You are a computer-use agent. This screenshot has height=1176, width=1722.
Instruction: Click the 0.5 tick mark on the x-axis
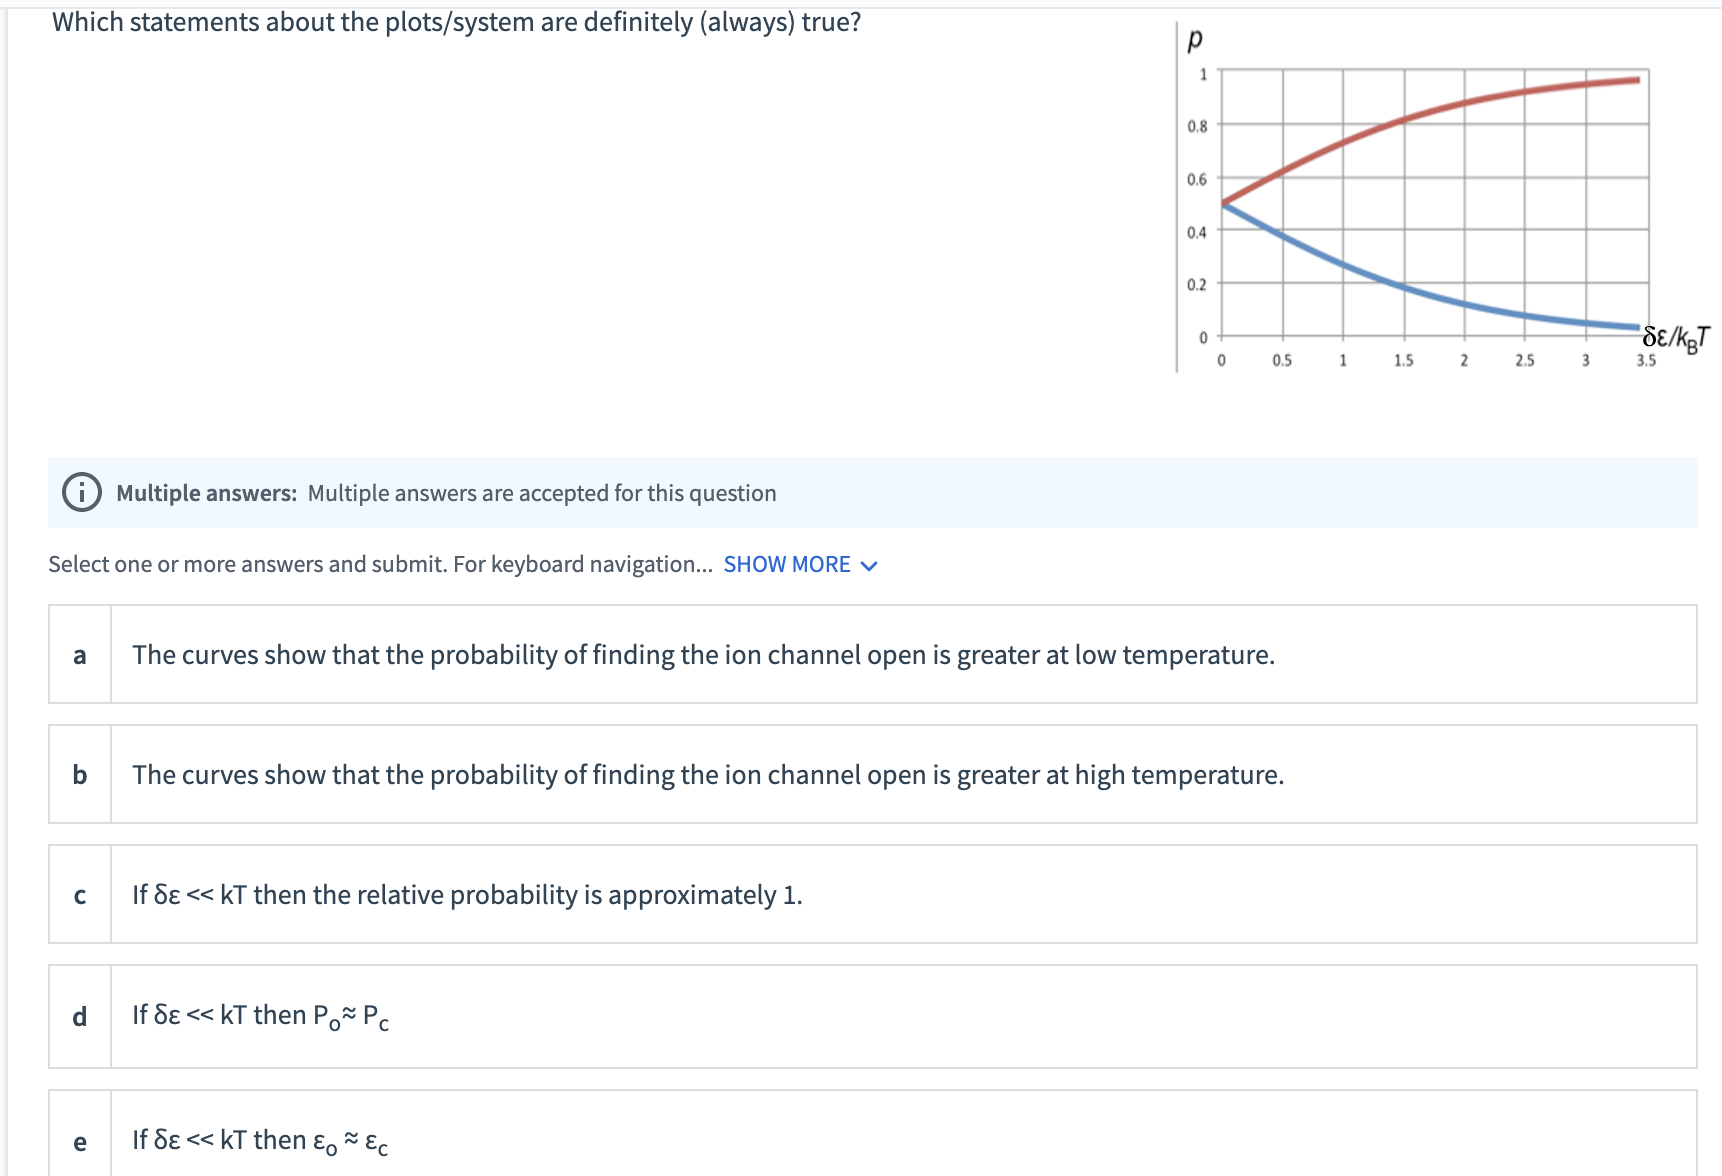(x=1283, y=360)
